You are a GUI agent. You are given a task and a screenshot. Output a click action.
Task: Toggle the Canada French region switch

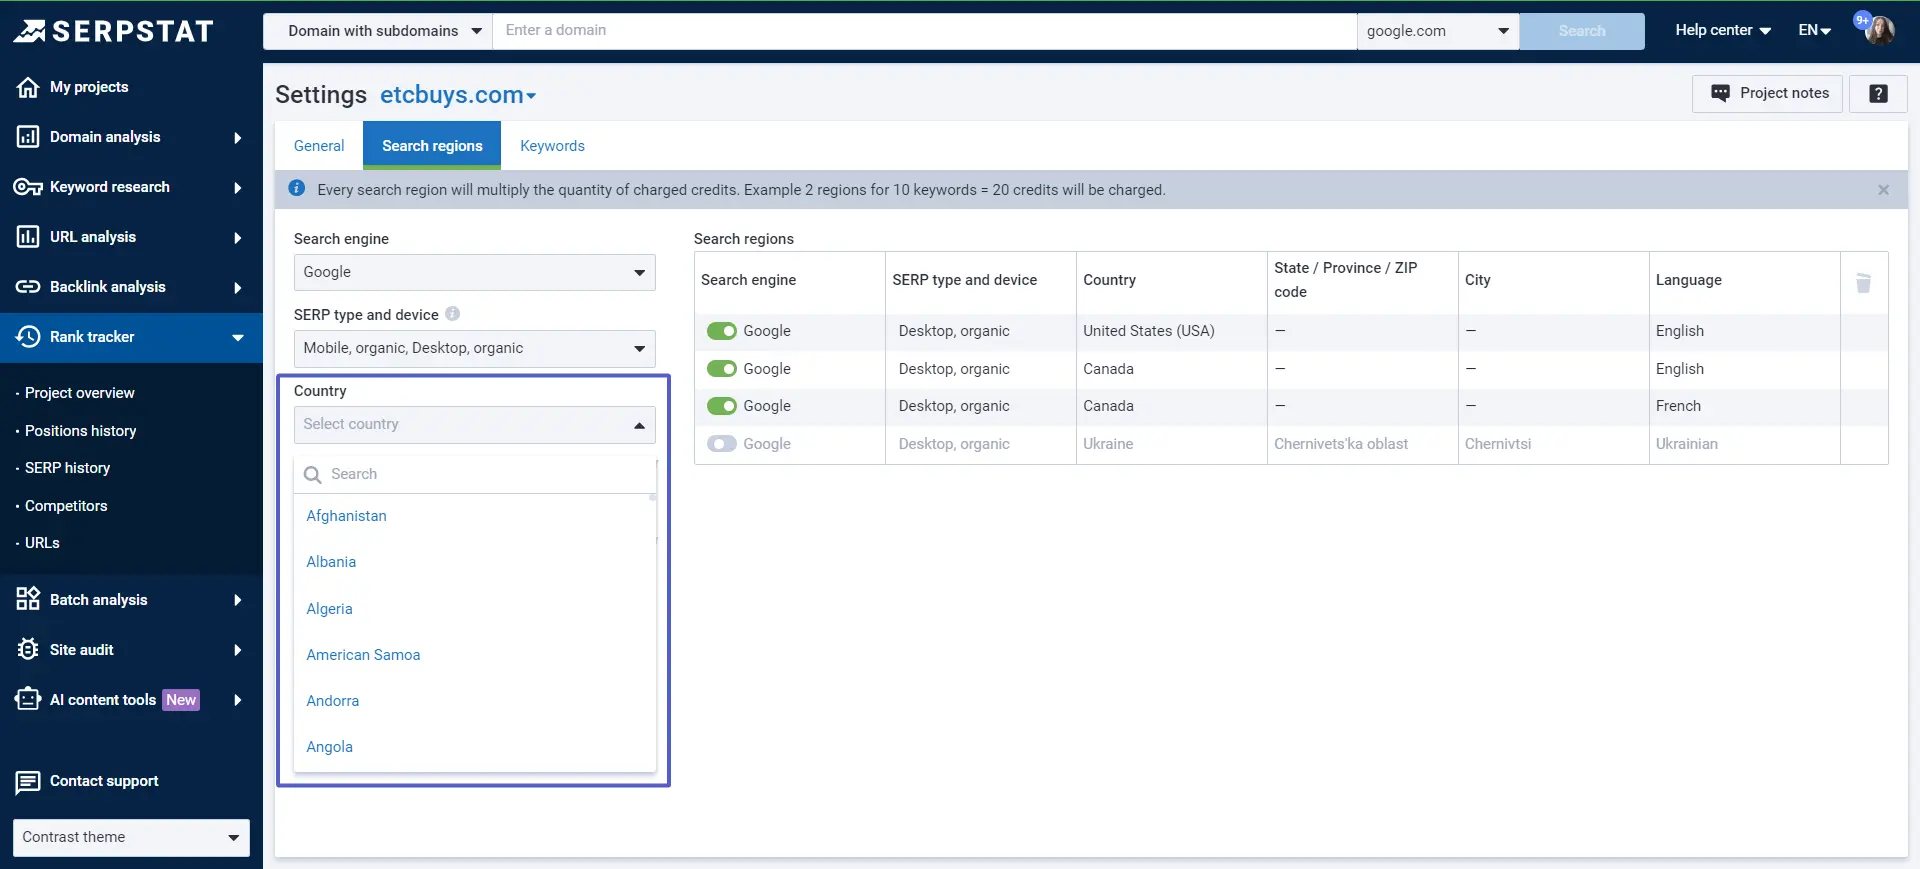pyautogui.click(x=722, y=406)
